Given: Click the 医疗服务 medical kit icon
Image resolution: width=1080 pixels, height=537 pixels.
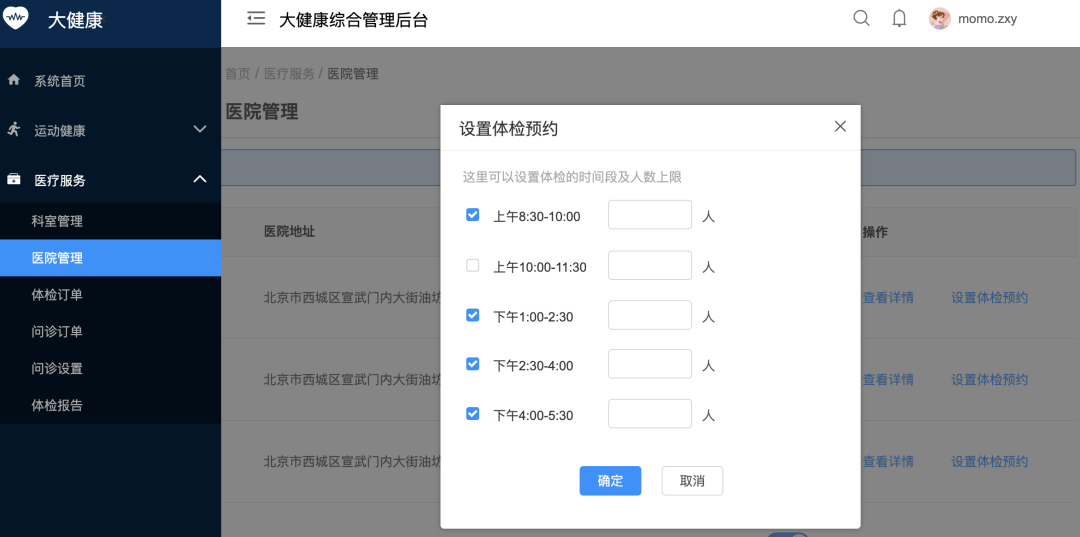Looking at the screenshot, I should tap(14, 180).
